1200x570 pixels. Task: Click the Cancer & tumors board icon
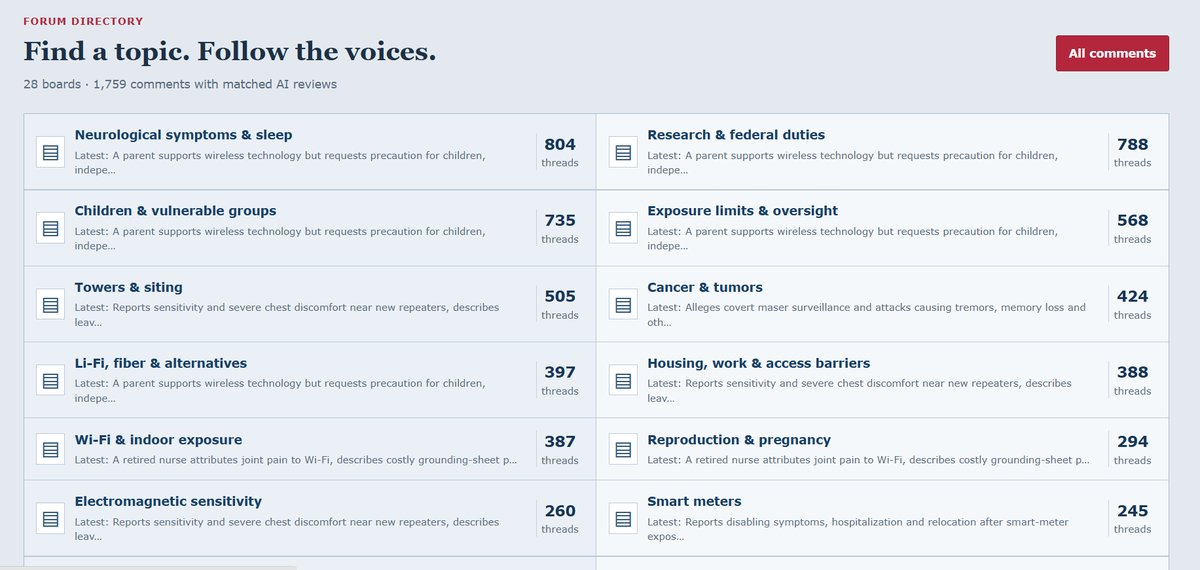(x=623, y=304)
